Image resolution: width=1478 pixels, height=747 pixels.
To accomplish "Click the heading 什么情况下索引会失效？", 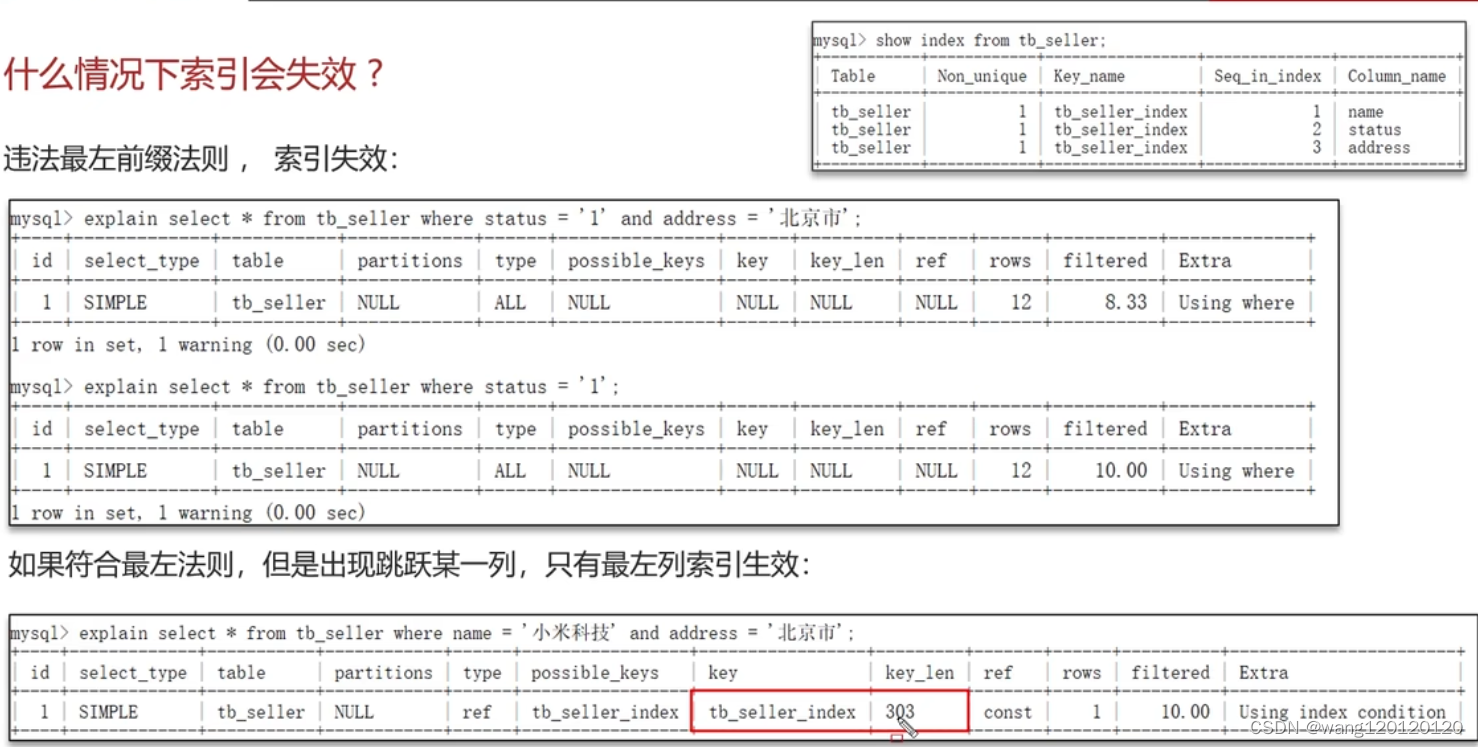I will click(195, 75).
